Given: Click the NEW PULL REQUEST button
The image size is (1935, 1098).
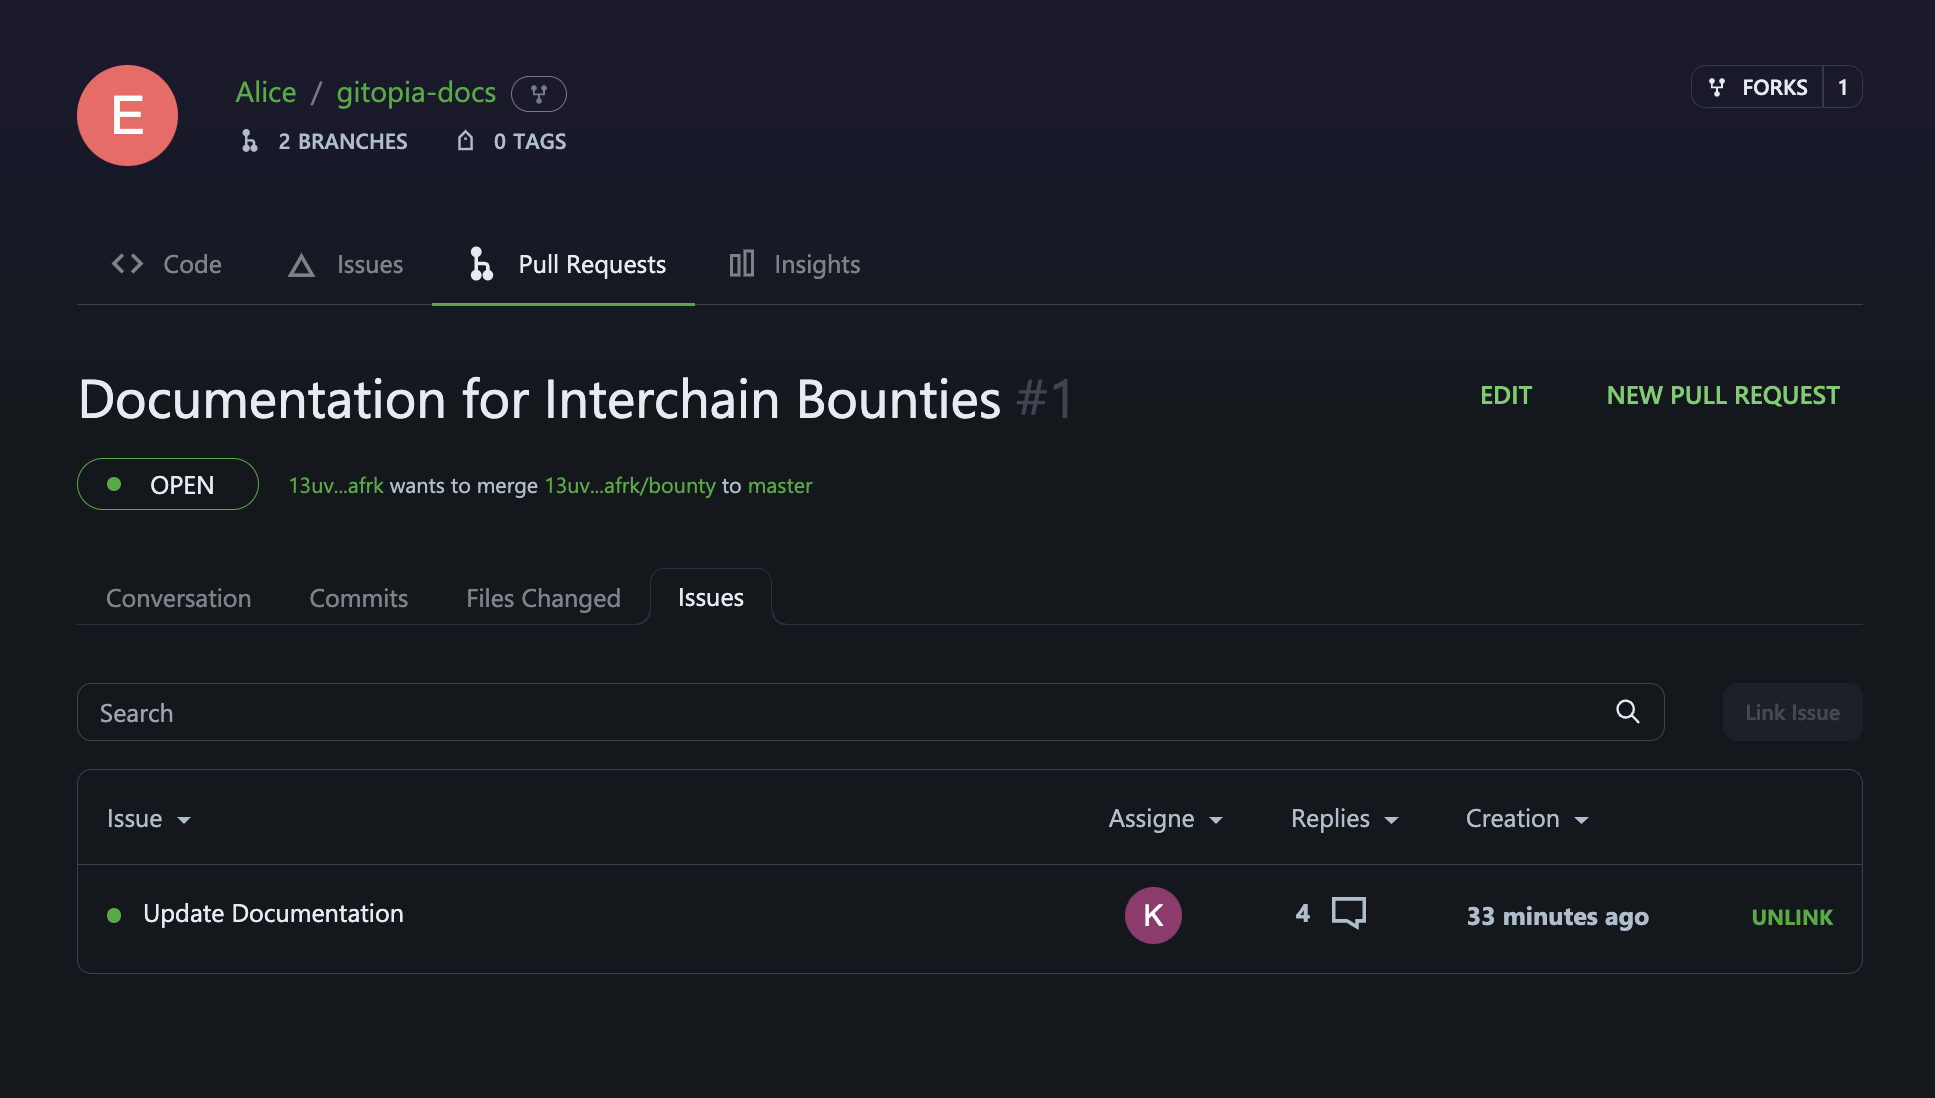Looking at the screenshot, I should click(1722, 395).
